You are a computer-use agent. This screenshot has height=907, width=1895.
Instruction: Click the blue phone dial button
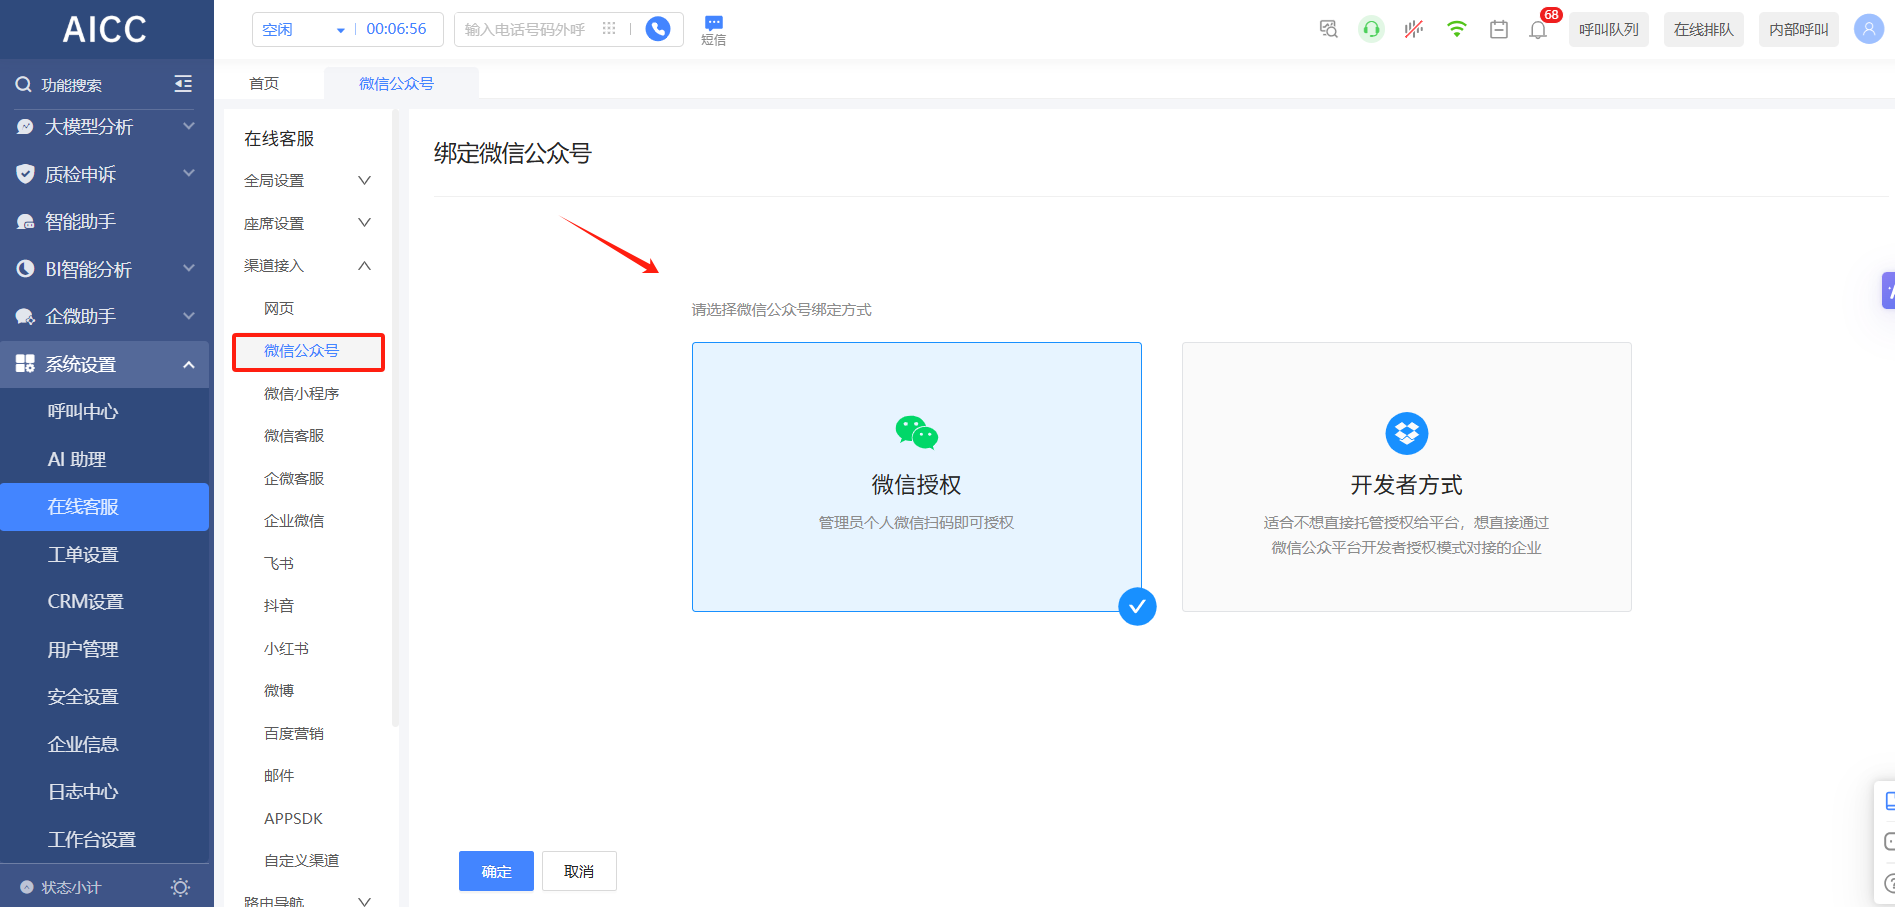pos(658,29)
